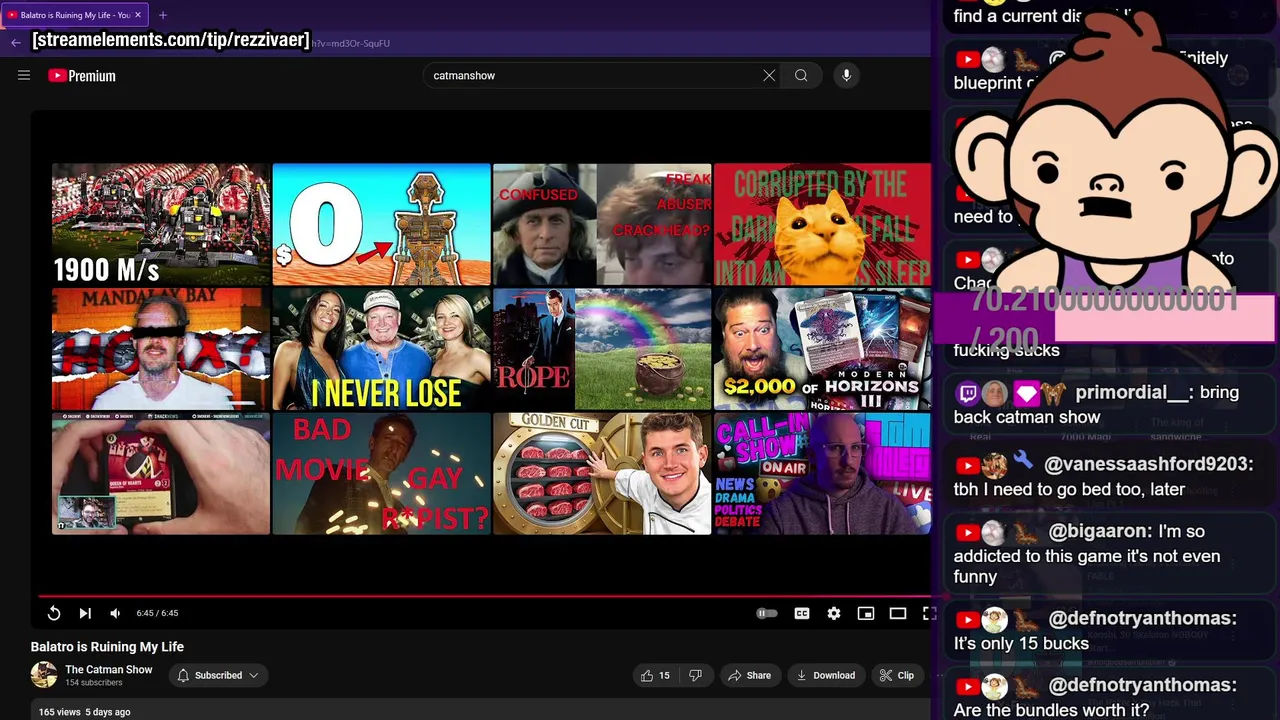Screen dimensions: 1280x720
Task: Open the $2,000 of Modern Horizons video
Action: (x=822, y=349)
